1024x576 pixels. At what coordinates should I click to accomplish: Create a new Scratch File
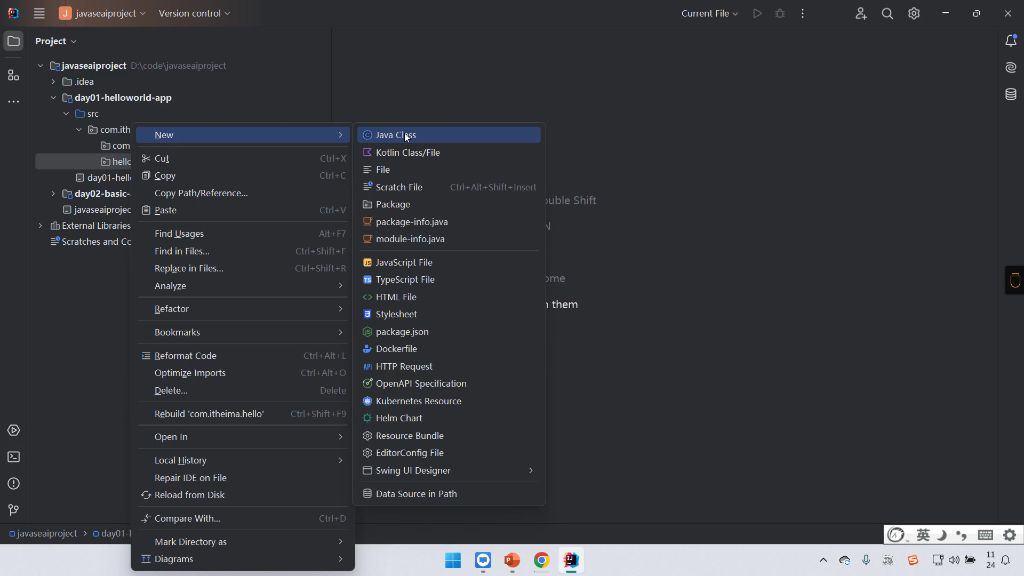coord(449,187)
